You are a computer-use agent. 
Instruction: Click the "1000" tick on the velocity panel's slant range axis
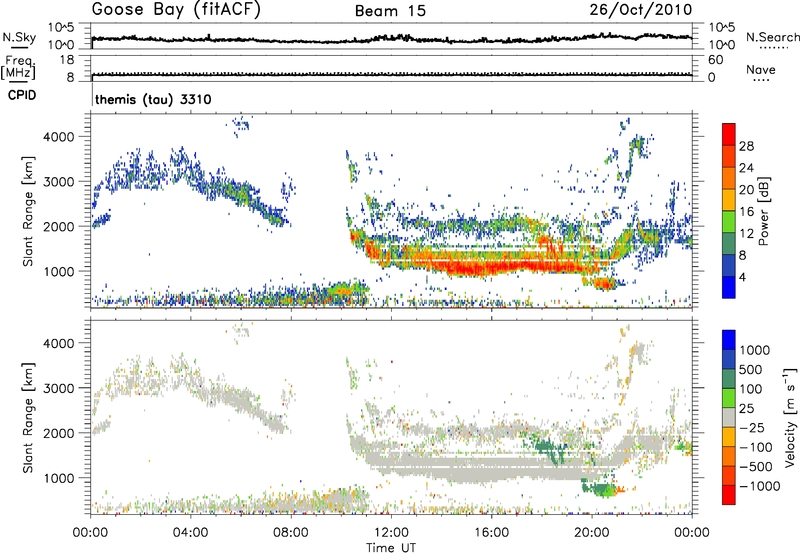(61, 478)
